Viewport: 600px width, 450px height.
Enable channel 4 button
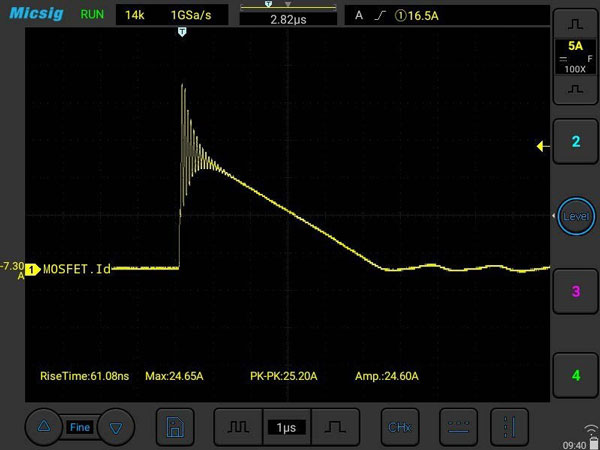coord(575,375)
